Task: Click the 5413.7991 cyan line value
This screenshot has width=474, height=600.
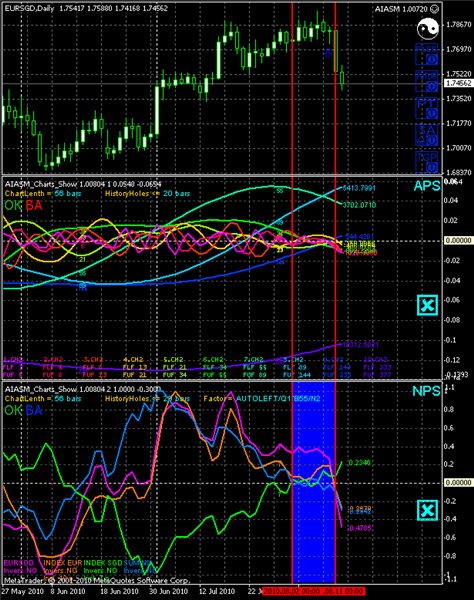Action: pos(359,188)
